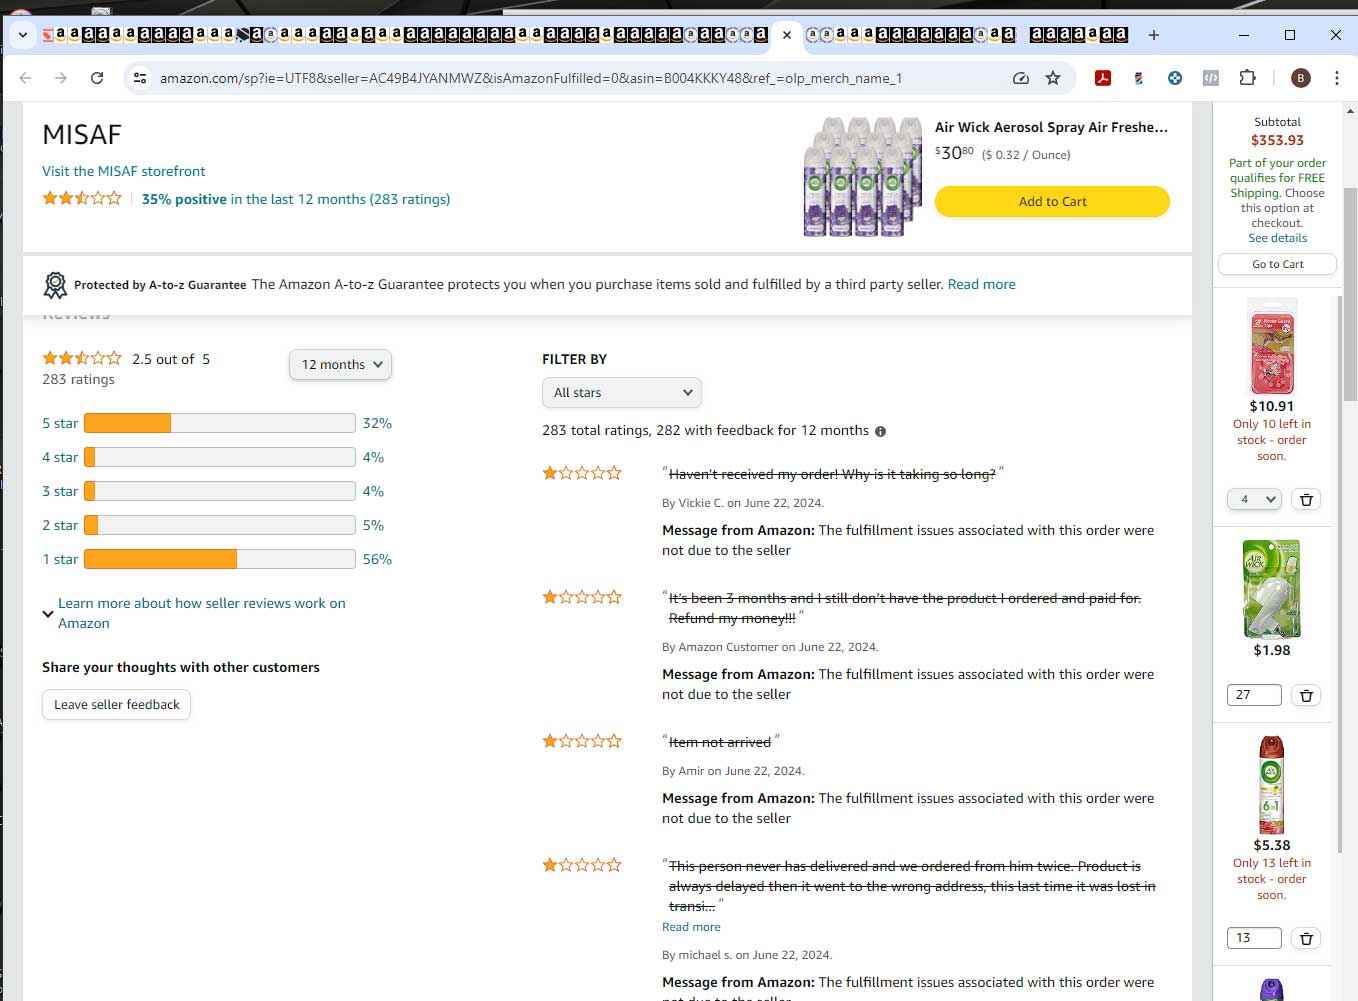Click the 4 star rating bar

(220, 457)
